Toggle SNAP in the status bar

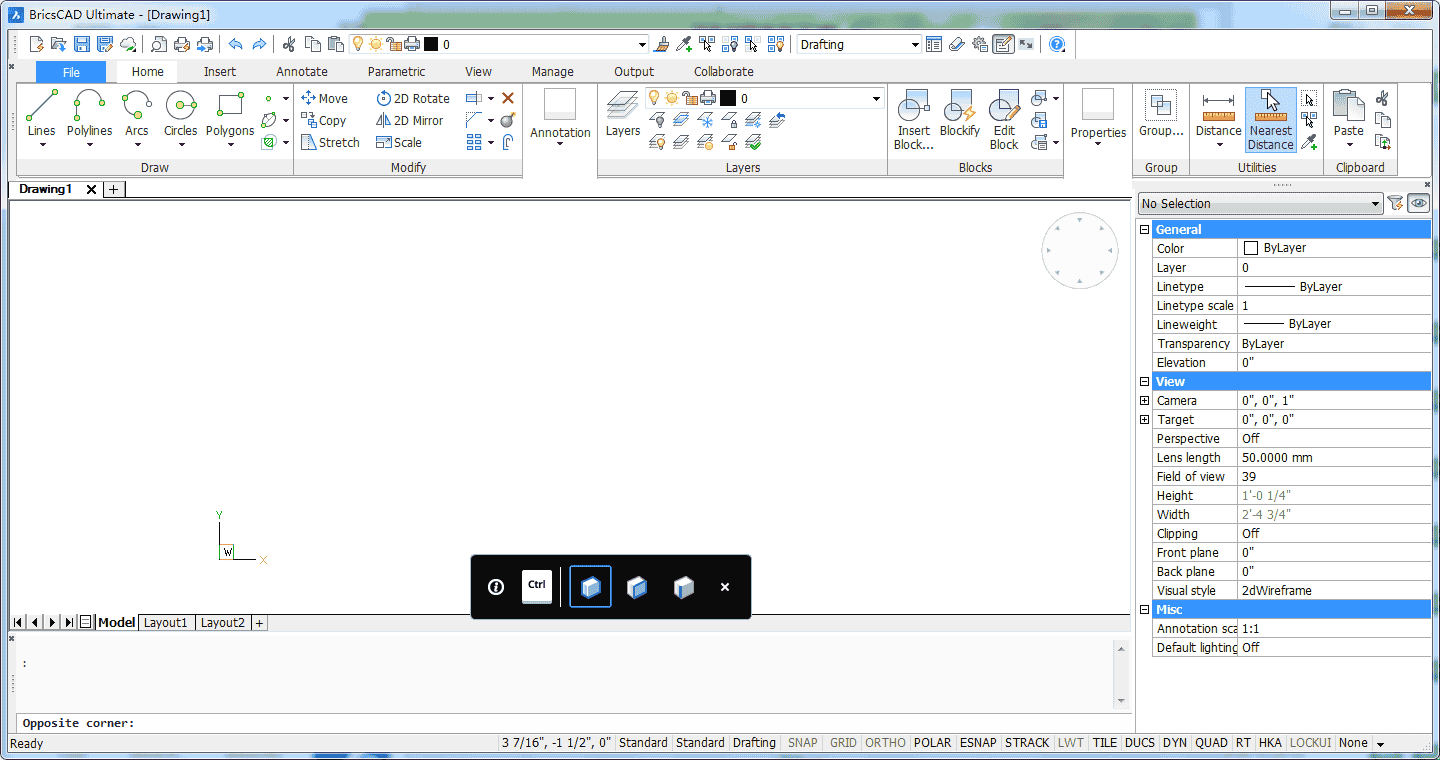pyautogui.click(x=802, y=743)
